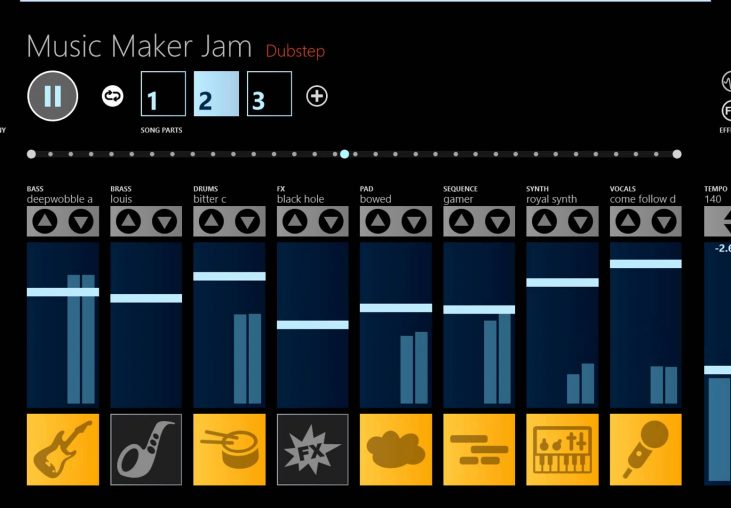This screenshot has width=731, height=508.
Task: Click the Sequence volume fader handle
Action: [x=479, y=309]
